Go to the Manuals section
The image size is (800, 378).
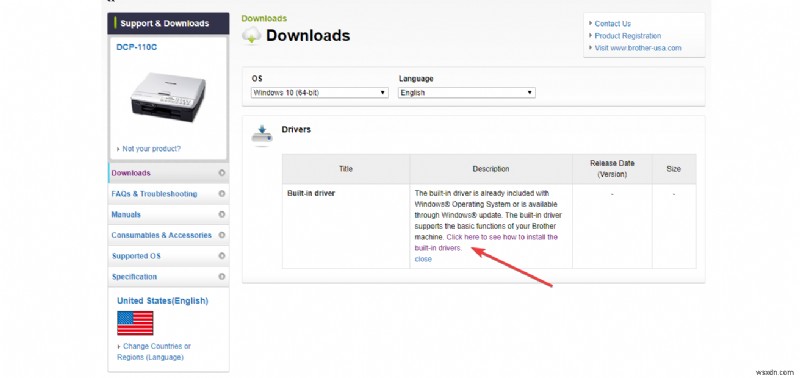coord(168,215)
